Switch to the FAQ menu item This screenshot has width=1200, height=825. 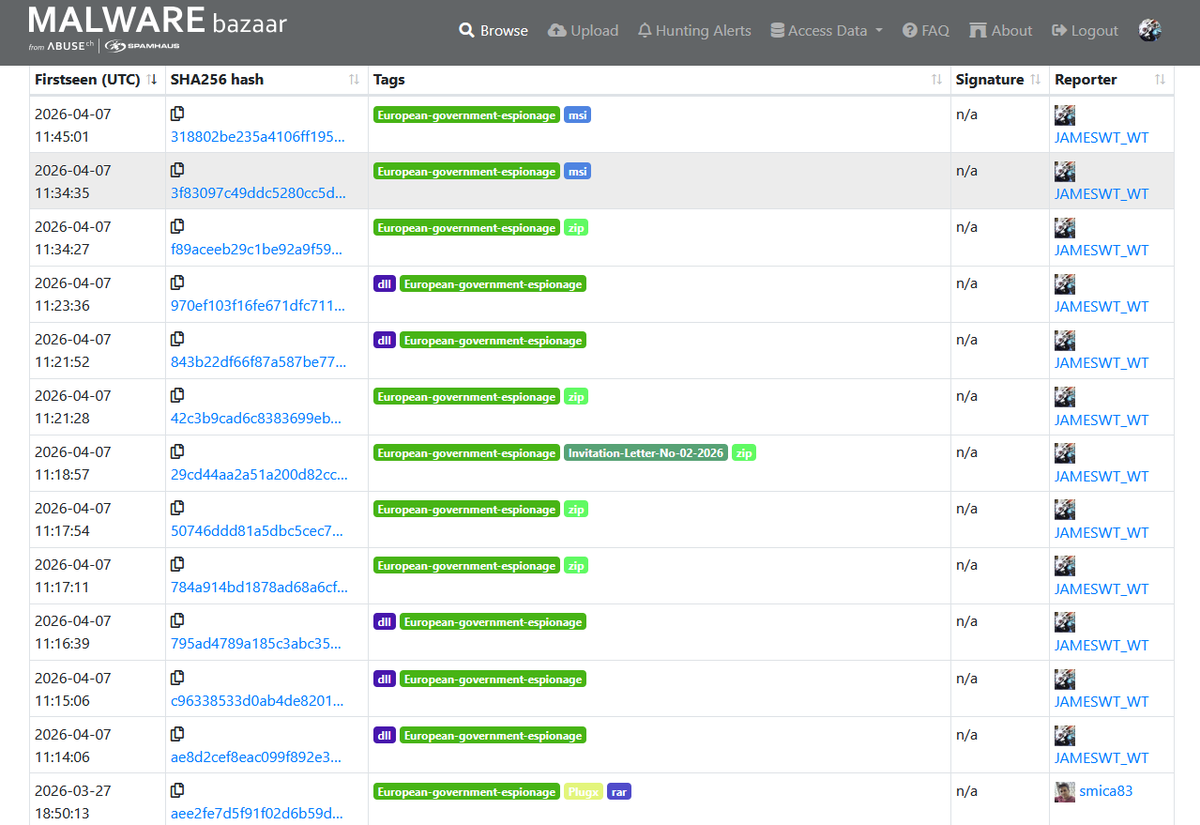point(925,30)
